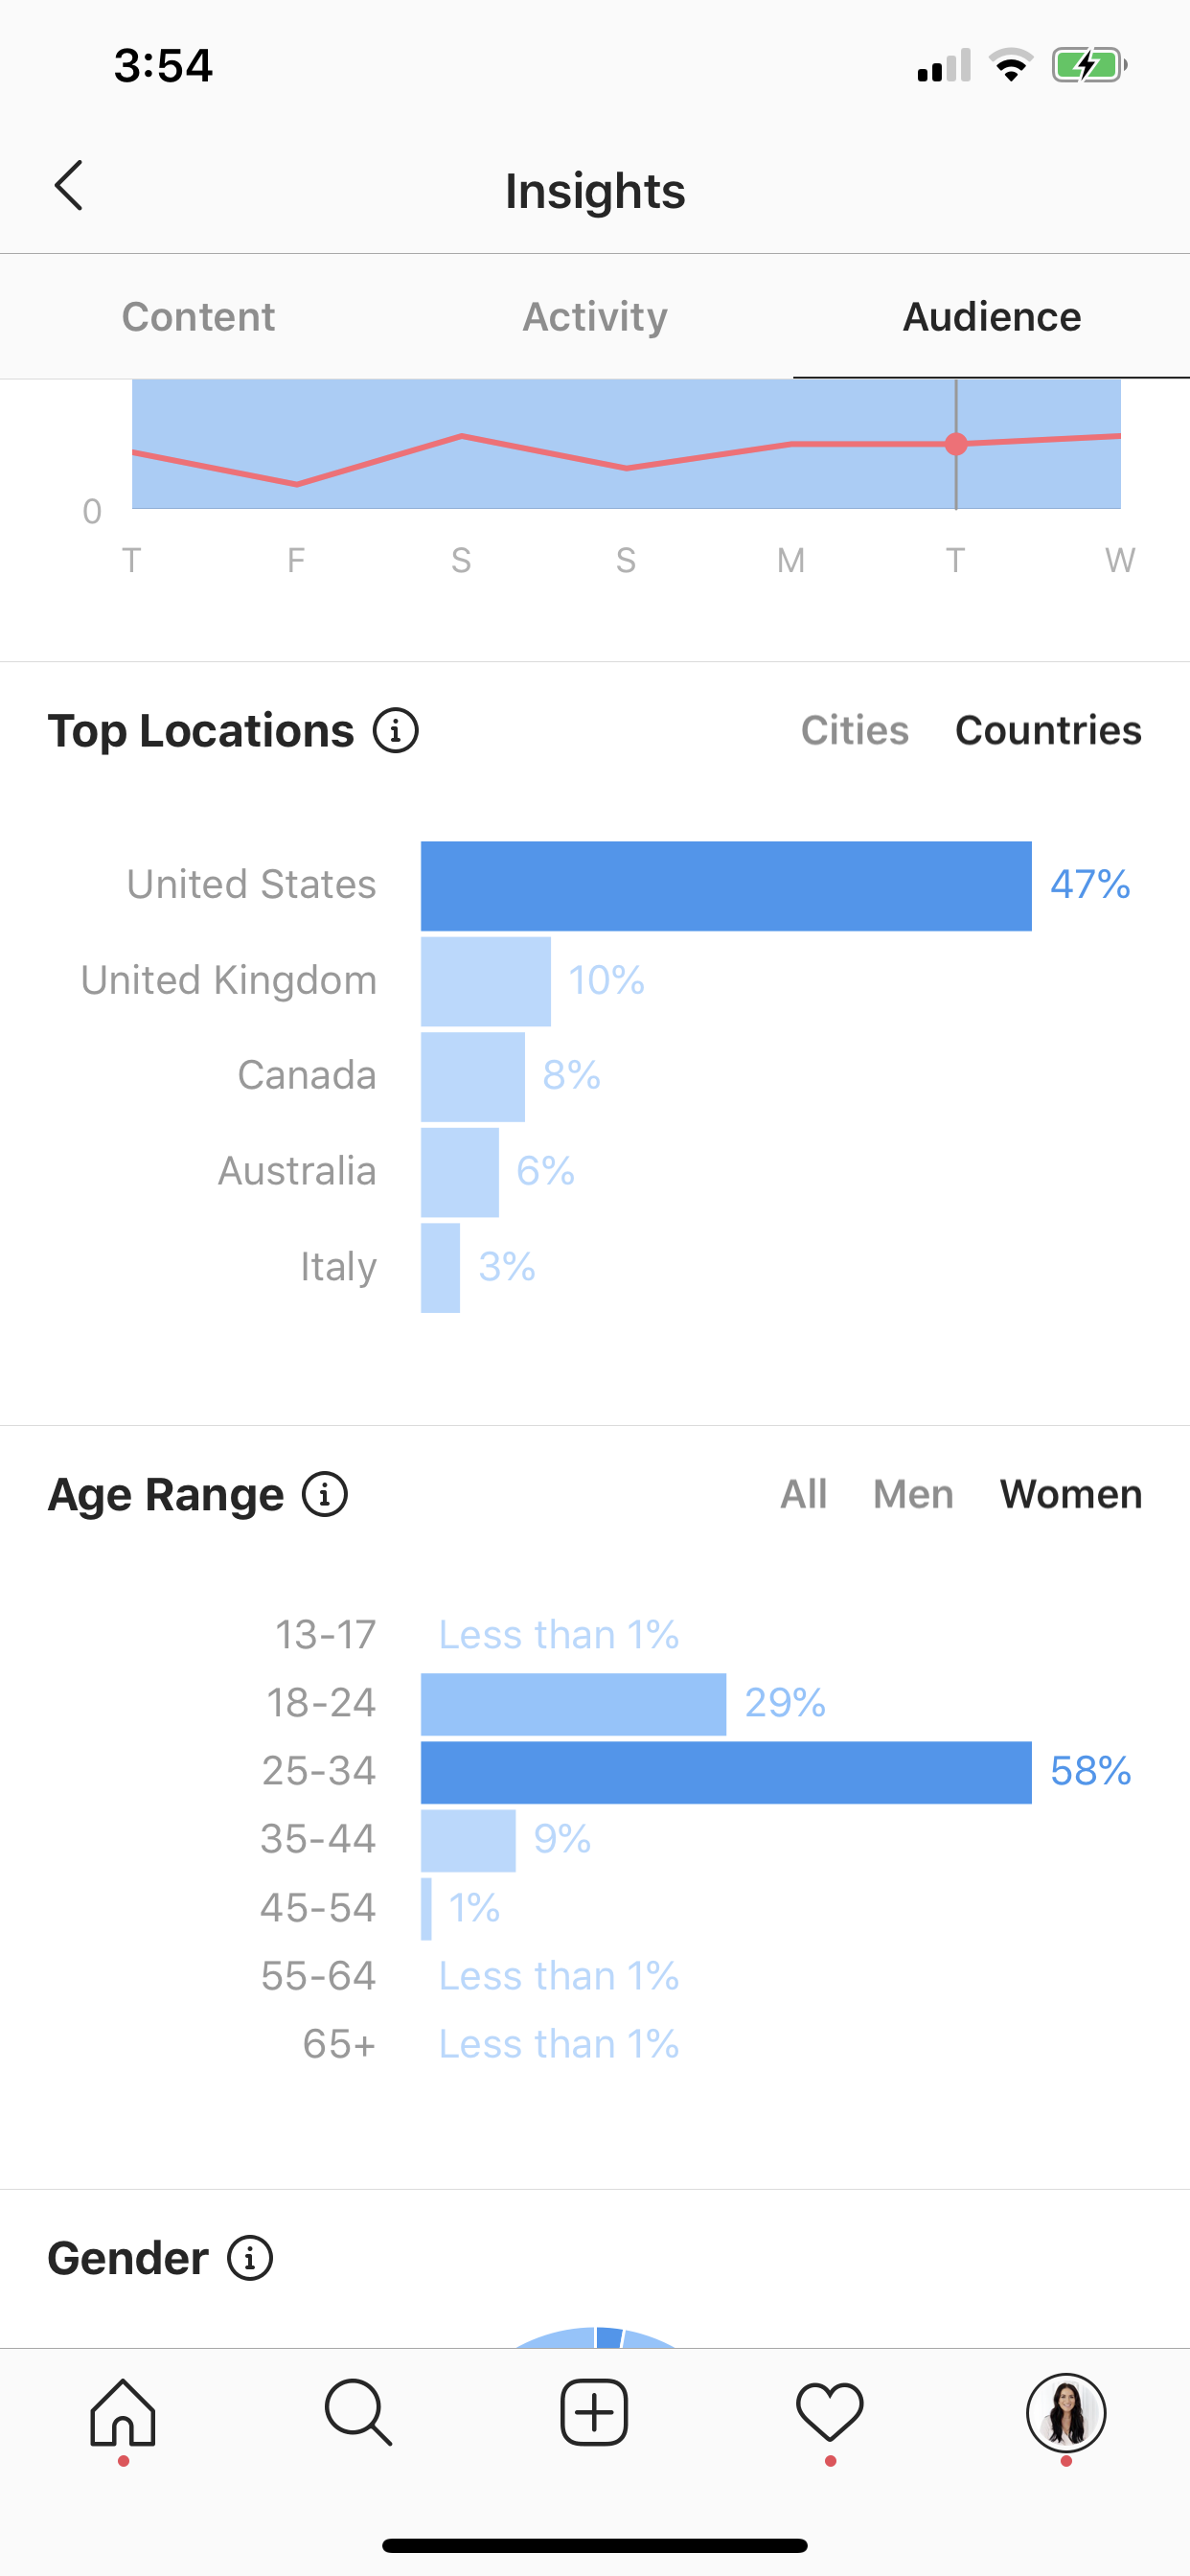Select the Audience tab
This screenshot has height=2576, width=1190.
[992, 317]
